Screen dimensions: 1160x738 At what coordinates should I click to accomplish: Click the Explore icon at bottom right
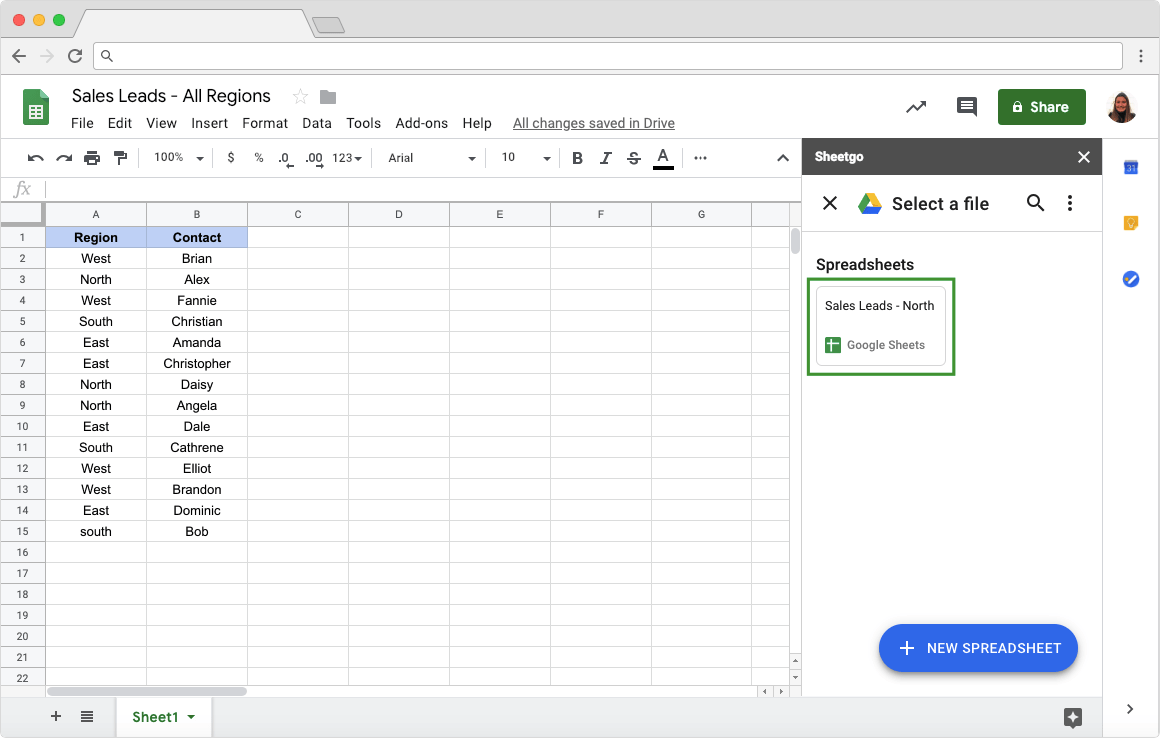pos(1073,716)
